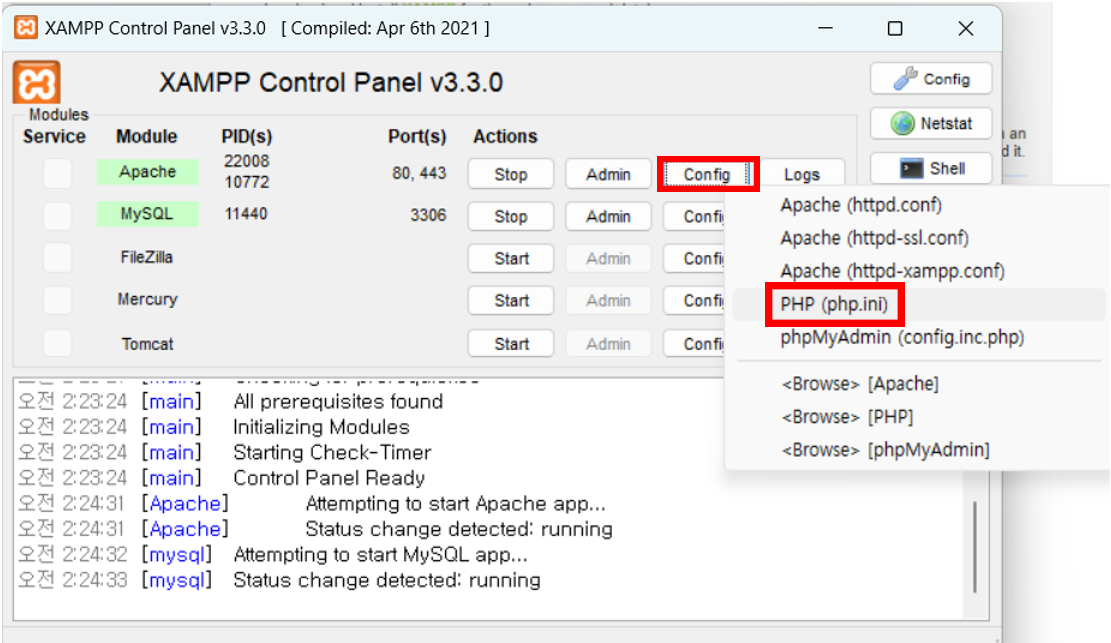Image resolution: width=1111 pixels, height=643 pixels.
Task: Toggle FileZilla service checkbox
Action: (57, 258)
